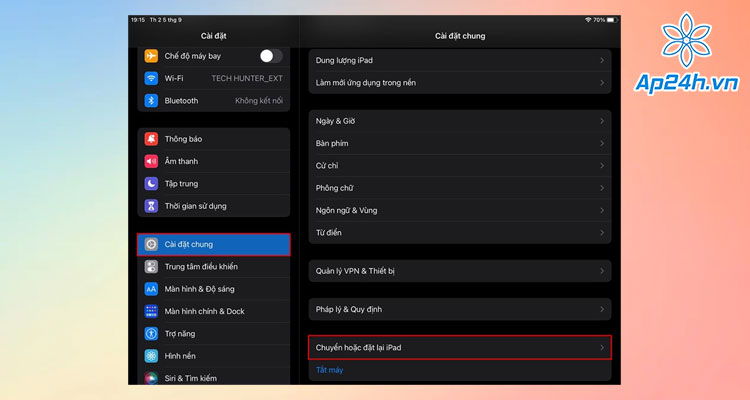Select Thời gian sử dụng in sidebar
This screenshot has height=400, width=750.
[x=214, y=206]
